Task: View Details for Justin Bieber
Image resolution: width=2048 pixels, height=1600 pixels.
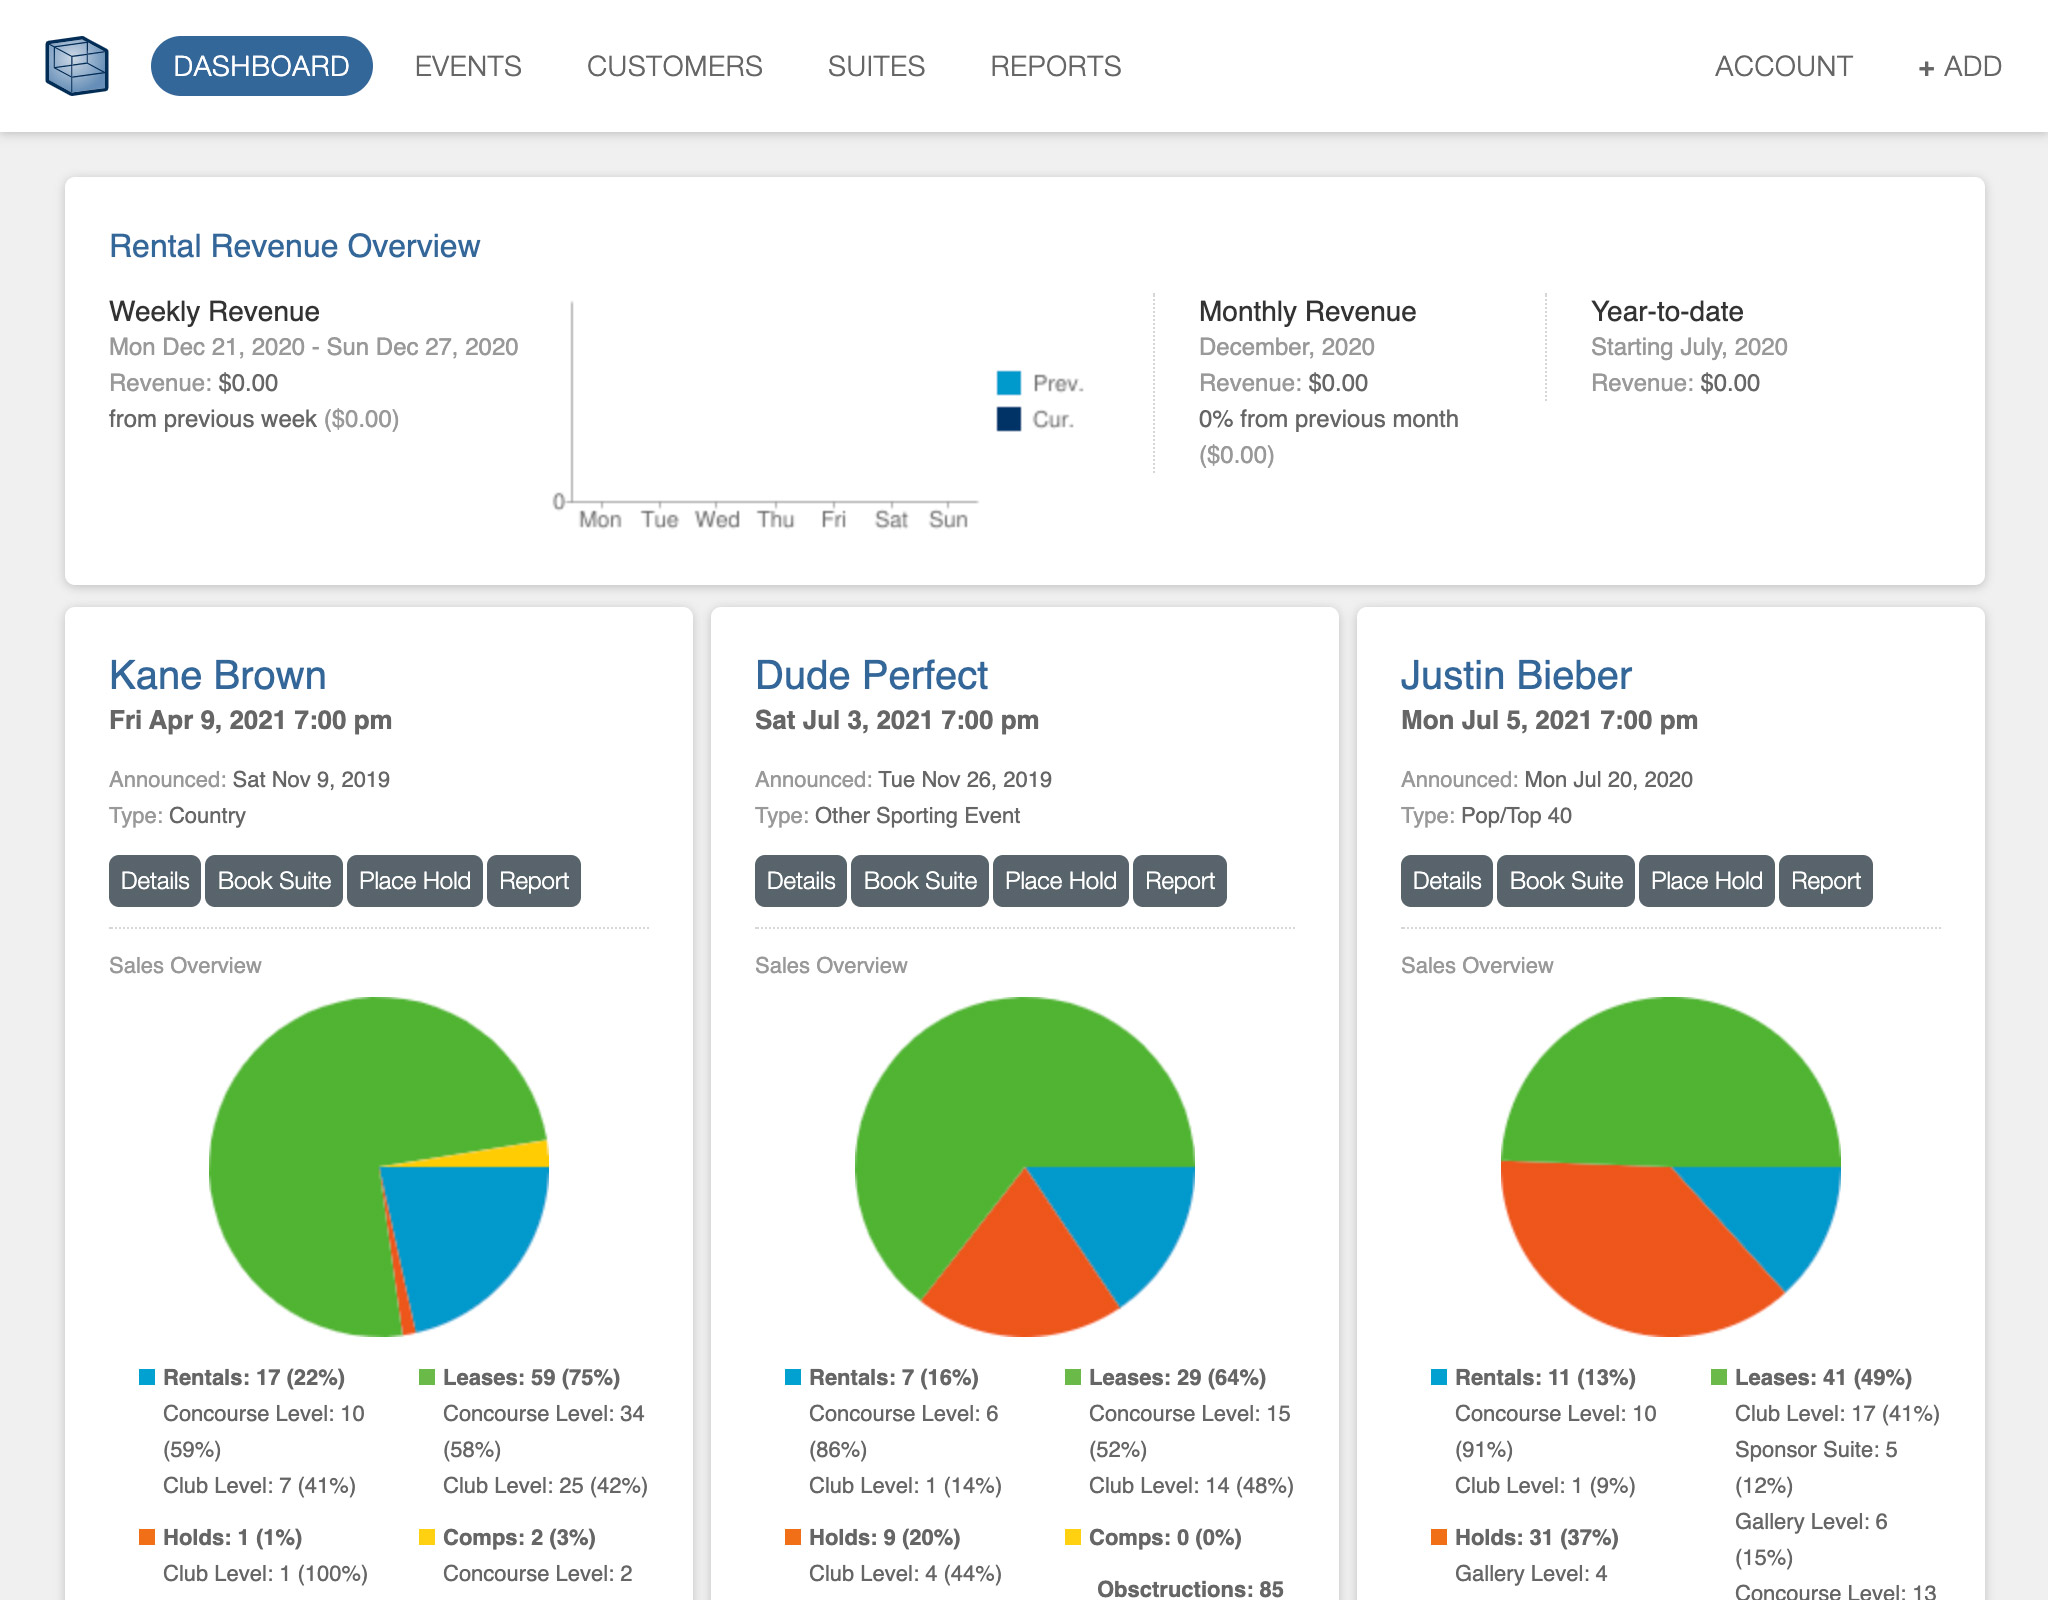Action: click(1447, 881)
